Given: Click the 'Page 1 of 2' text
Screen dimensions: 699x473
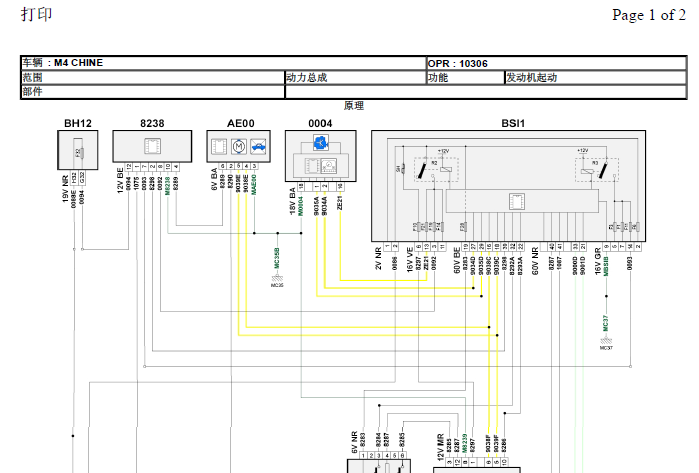Looking at the screenshot, I should pyautogui.click(x=649, y=15).
